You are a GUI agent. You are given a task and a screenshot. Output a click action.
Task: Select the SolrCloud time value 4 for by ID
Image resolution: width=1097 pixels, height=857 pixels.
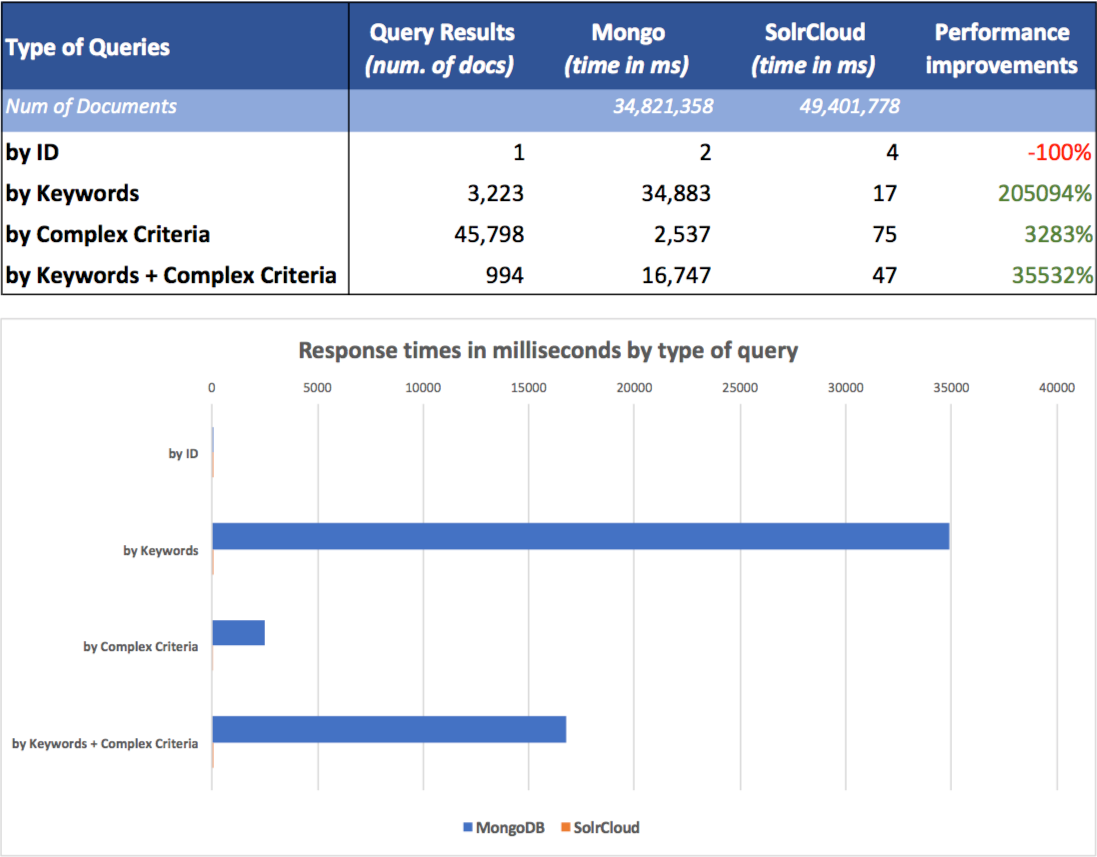click(892, 153)
